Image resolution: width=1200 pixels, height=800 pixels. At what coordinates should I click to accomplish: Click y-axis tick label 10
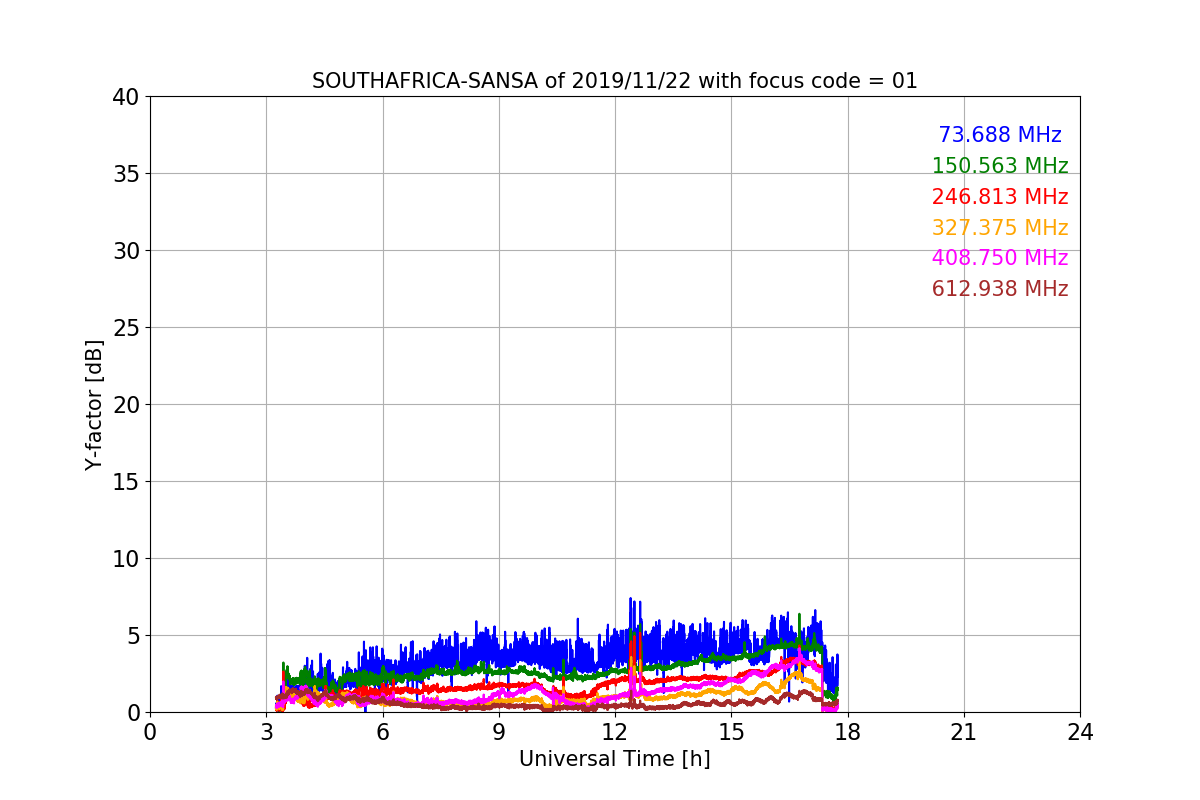pos(126,559)
